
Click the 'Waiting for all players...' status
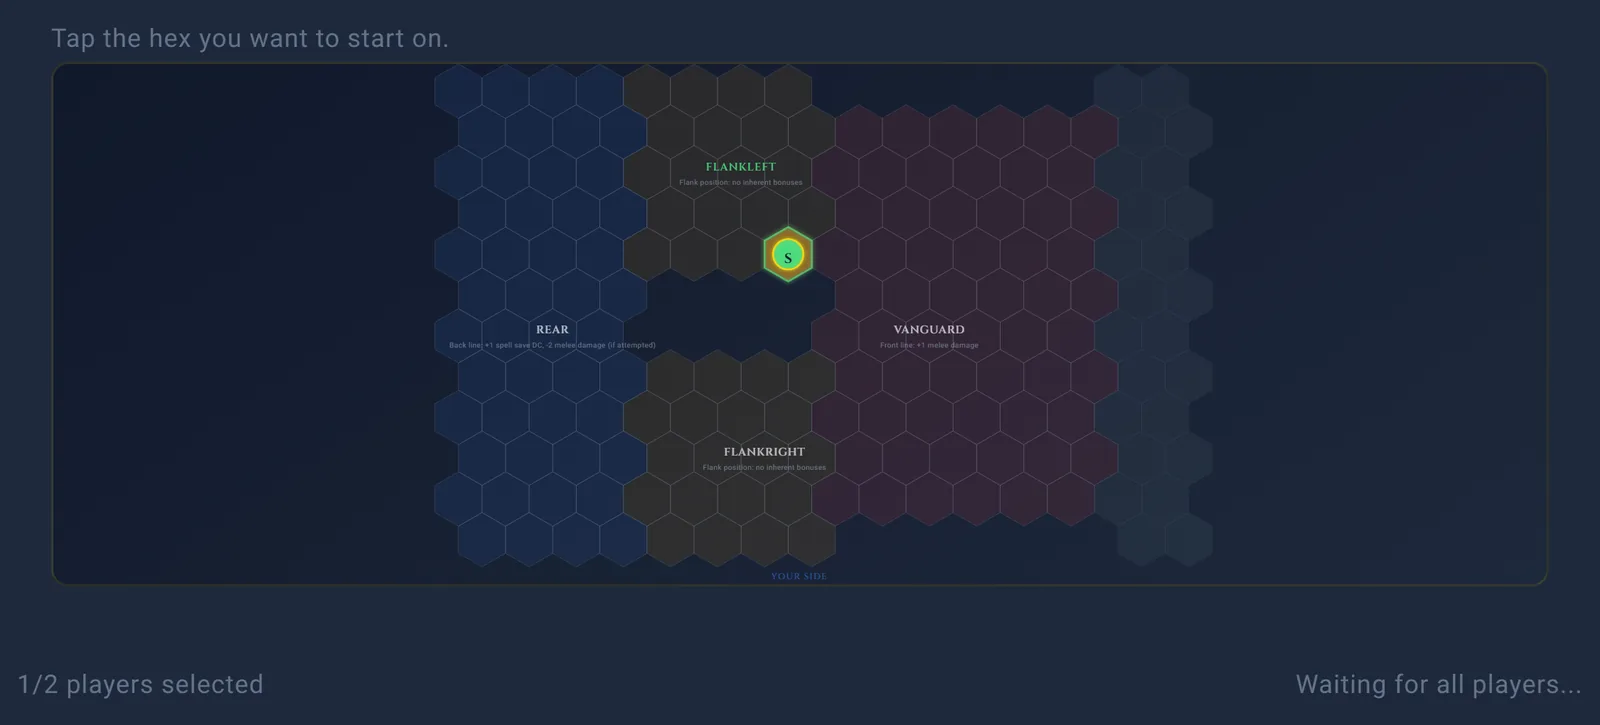click(x=1439, y=684)
